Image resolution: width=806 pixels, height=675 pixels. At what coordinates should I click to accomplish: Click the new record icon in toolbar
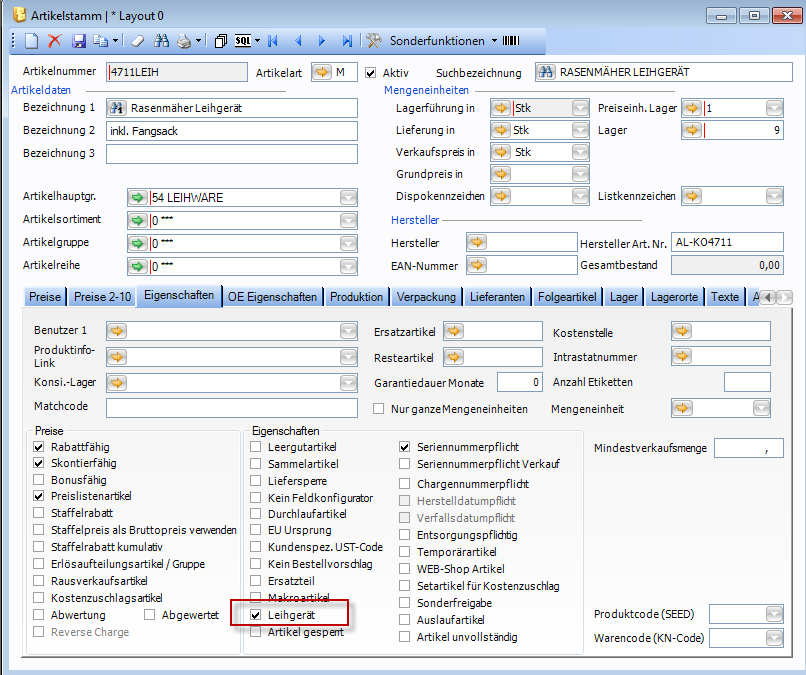[x=31, y=41]
